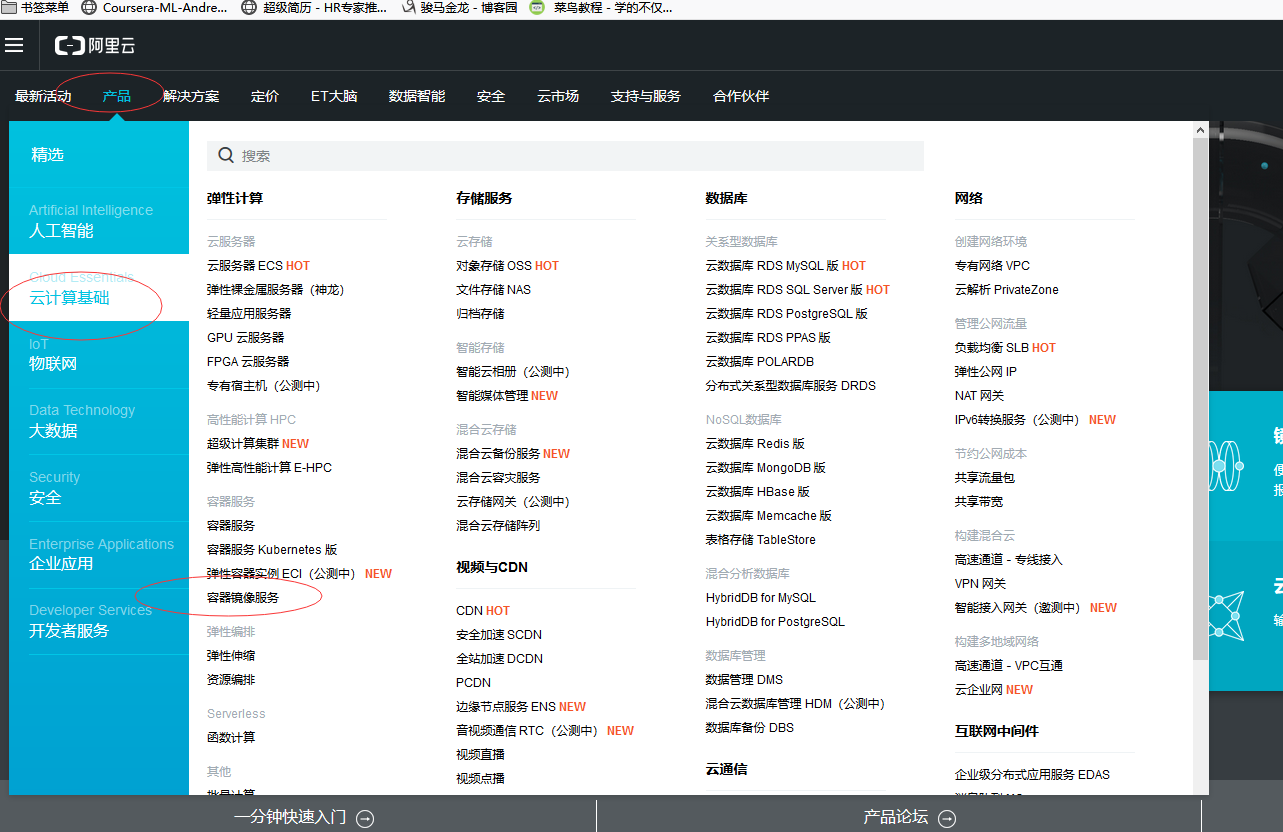Viewport: 1283px width, 832px height.
Task: Click the product panel vertical scrollbar
Action: click(x=1200, y=400)
